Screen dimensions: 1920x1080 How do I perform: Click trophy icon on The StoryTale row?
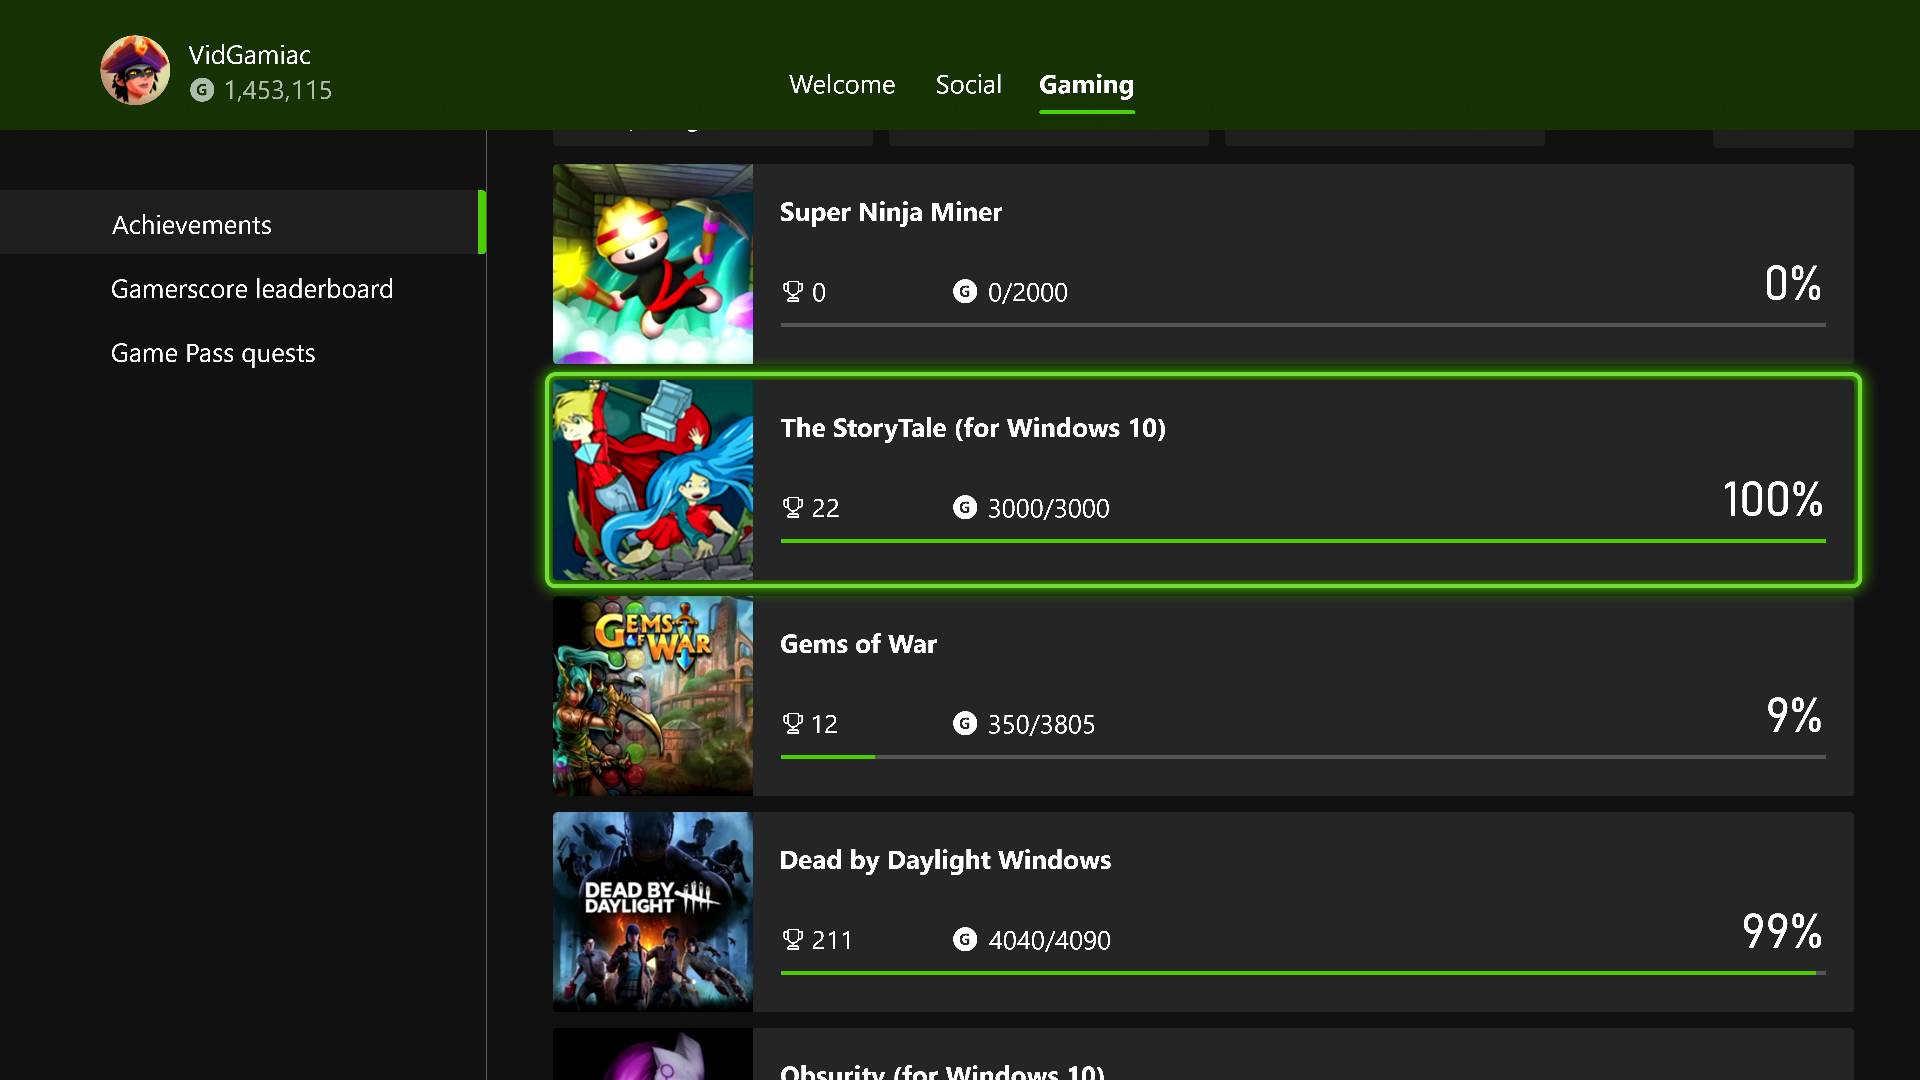pos(792,508)
